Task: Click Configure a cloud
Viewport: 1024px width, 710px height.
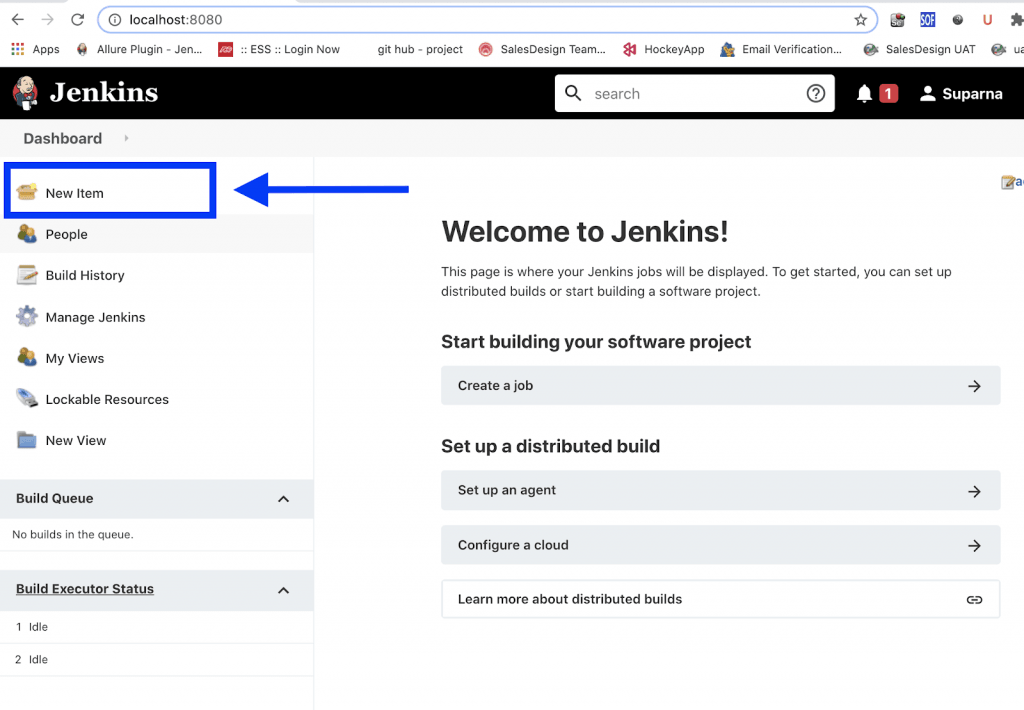Action: [720, 546]
